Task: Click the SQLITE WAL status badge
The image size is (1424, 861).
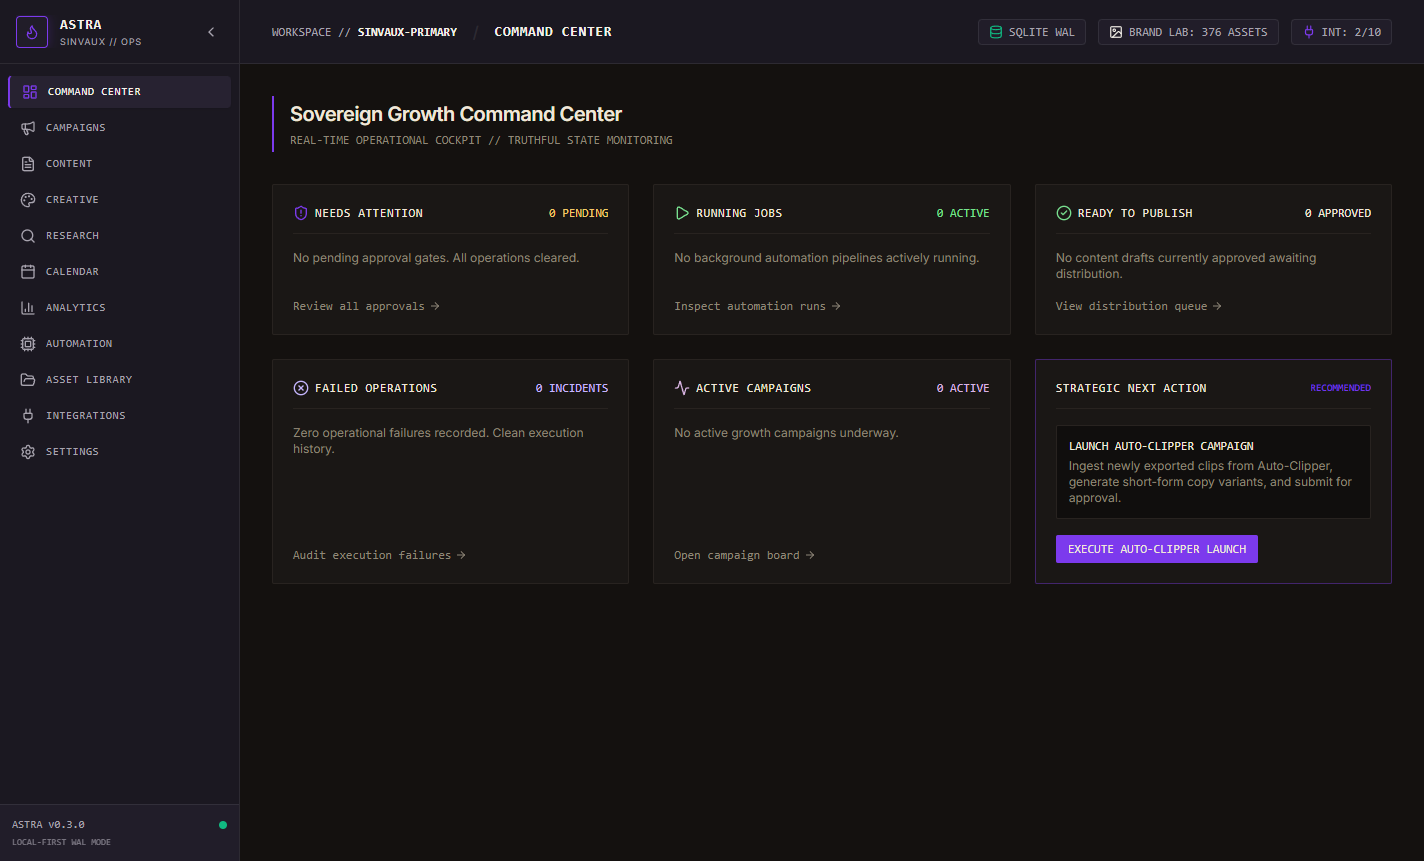Action: tap(1032, 32)
